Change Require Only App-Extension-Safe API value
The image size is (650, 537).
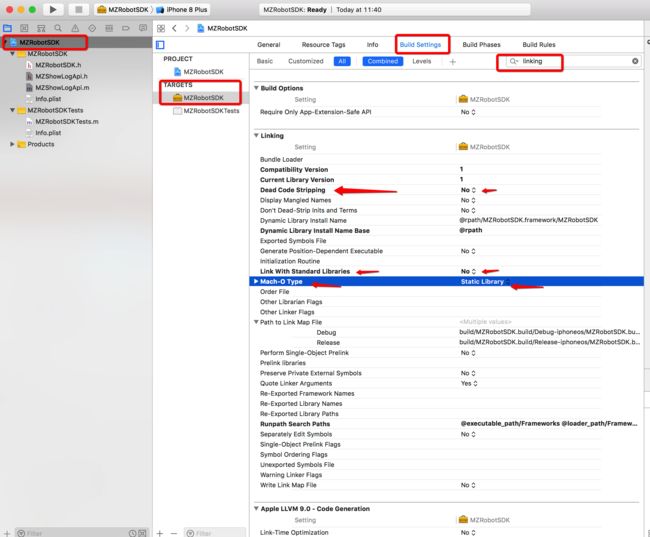pos(468,112)
